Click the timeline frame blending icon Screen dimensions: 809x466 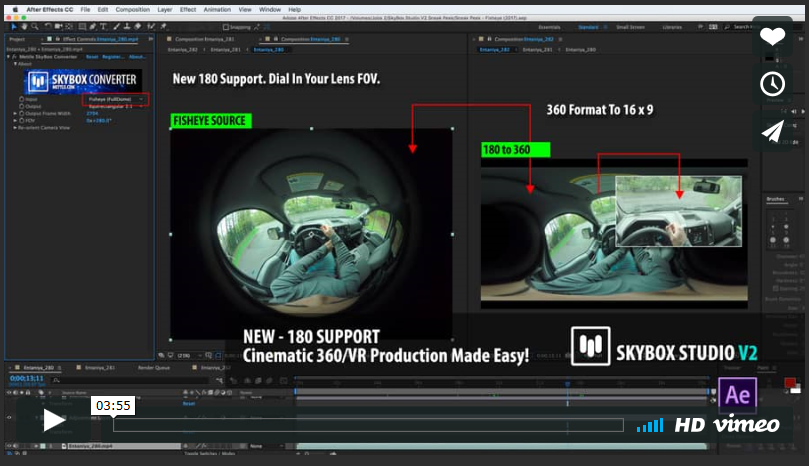click(257, 380)
